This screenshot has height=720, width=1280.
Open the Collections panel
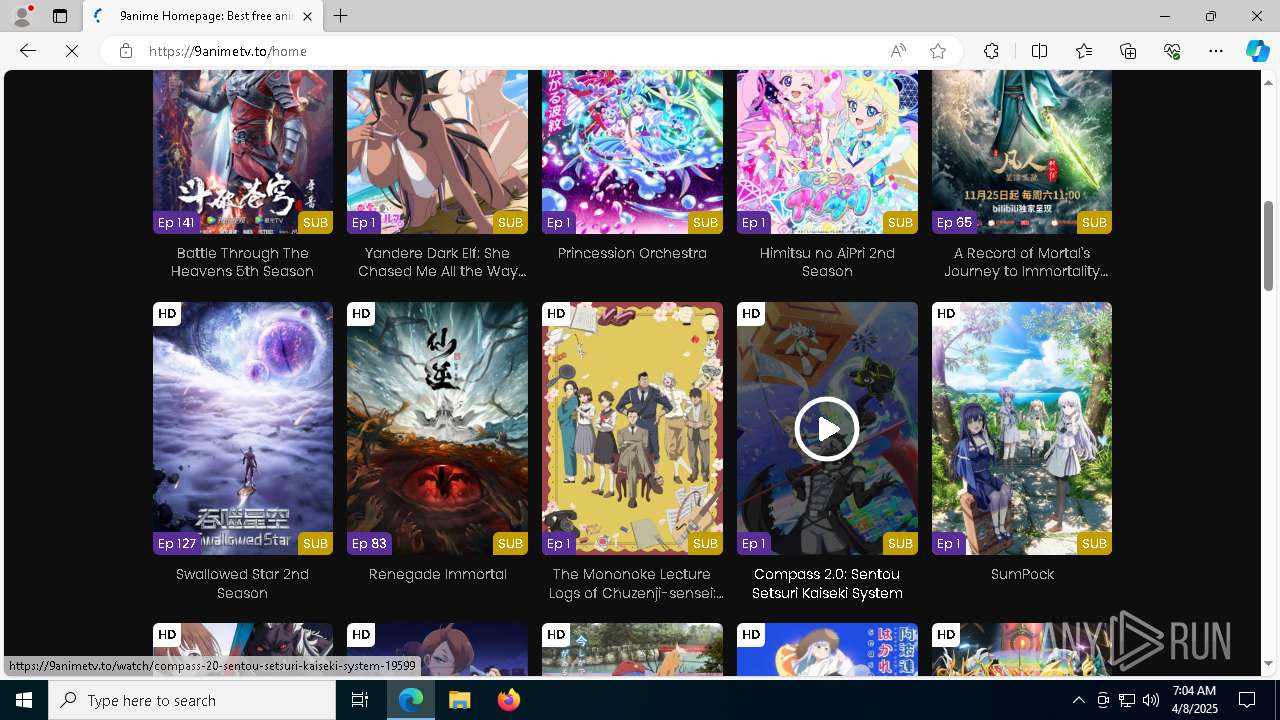pos(1128,51)
